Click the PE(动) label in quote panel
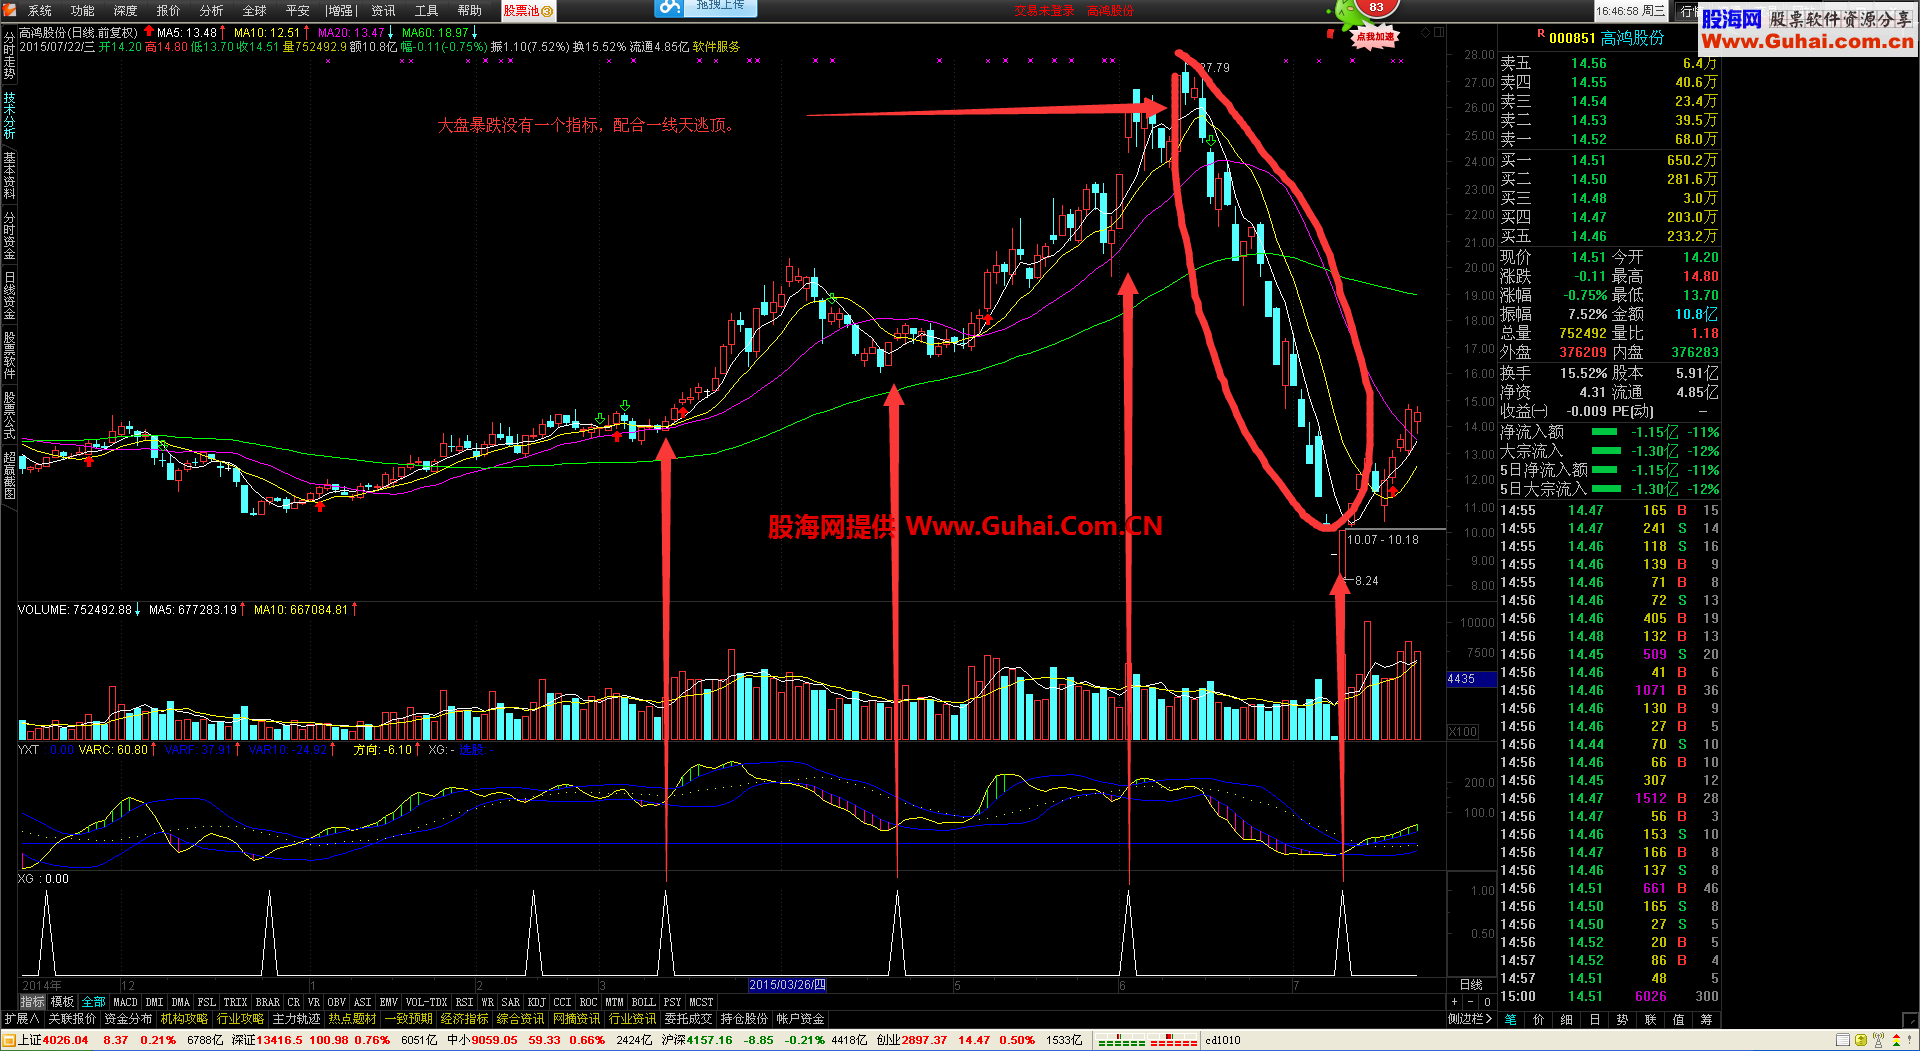Viewport: 1920px width, 1051px height. point(1633,411)
